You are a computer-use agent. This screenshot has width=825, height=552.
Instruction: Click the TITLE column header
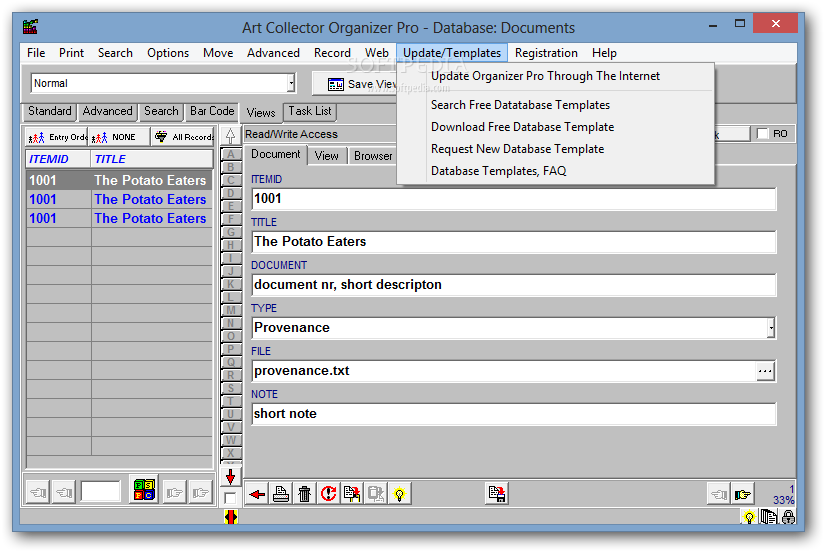tap(152, 159)
